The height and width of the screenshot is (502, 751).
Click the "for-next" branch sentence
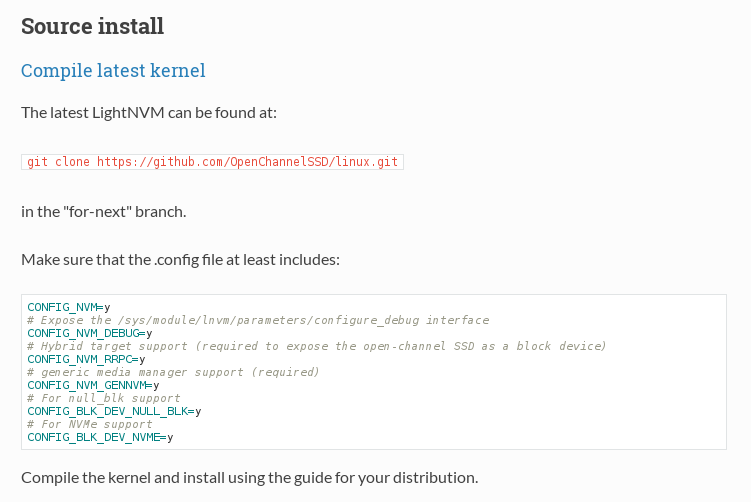[x=103, y=212]
